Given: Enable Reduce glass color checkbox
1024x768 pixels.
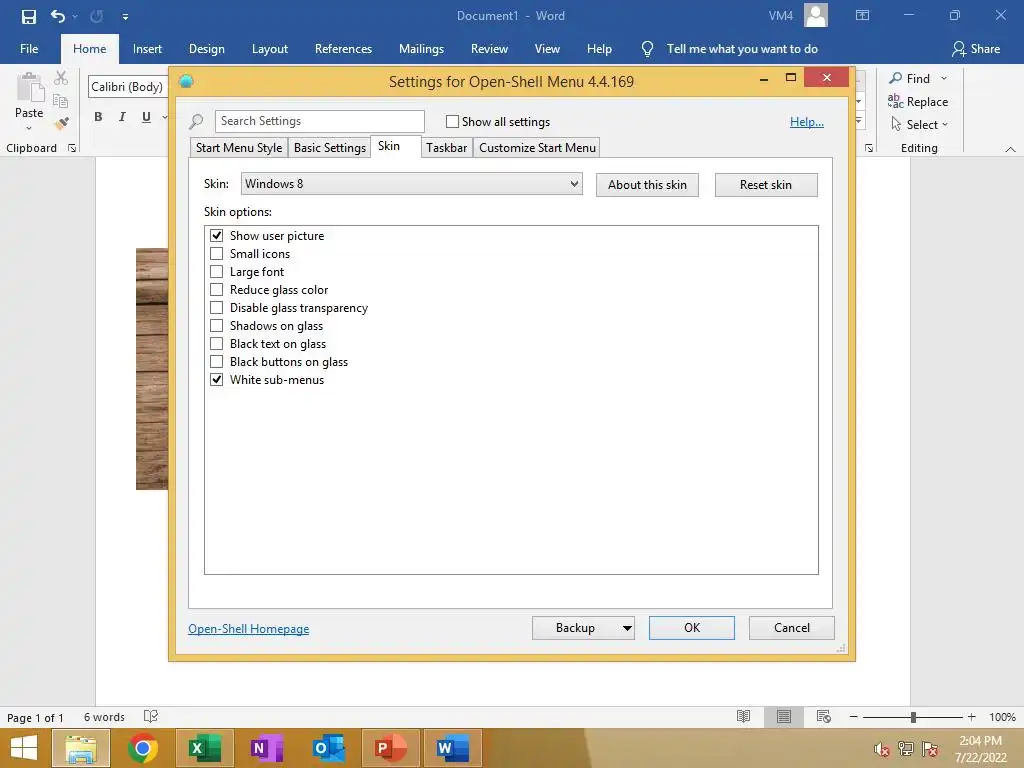Looking at the screenshot, I should (x=216, y=289).
